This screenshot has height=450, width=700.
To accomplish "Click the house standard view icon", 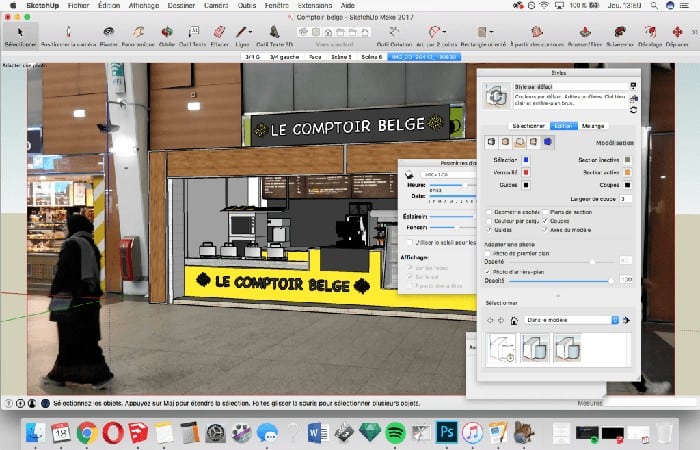I will tap(328, 32).
